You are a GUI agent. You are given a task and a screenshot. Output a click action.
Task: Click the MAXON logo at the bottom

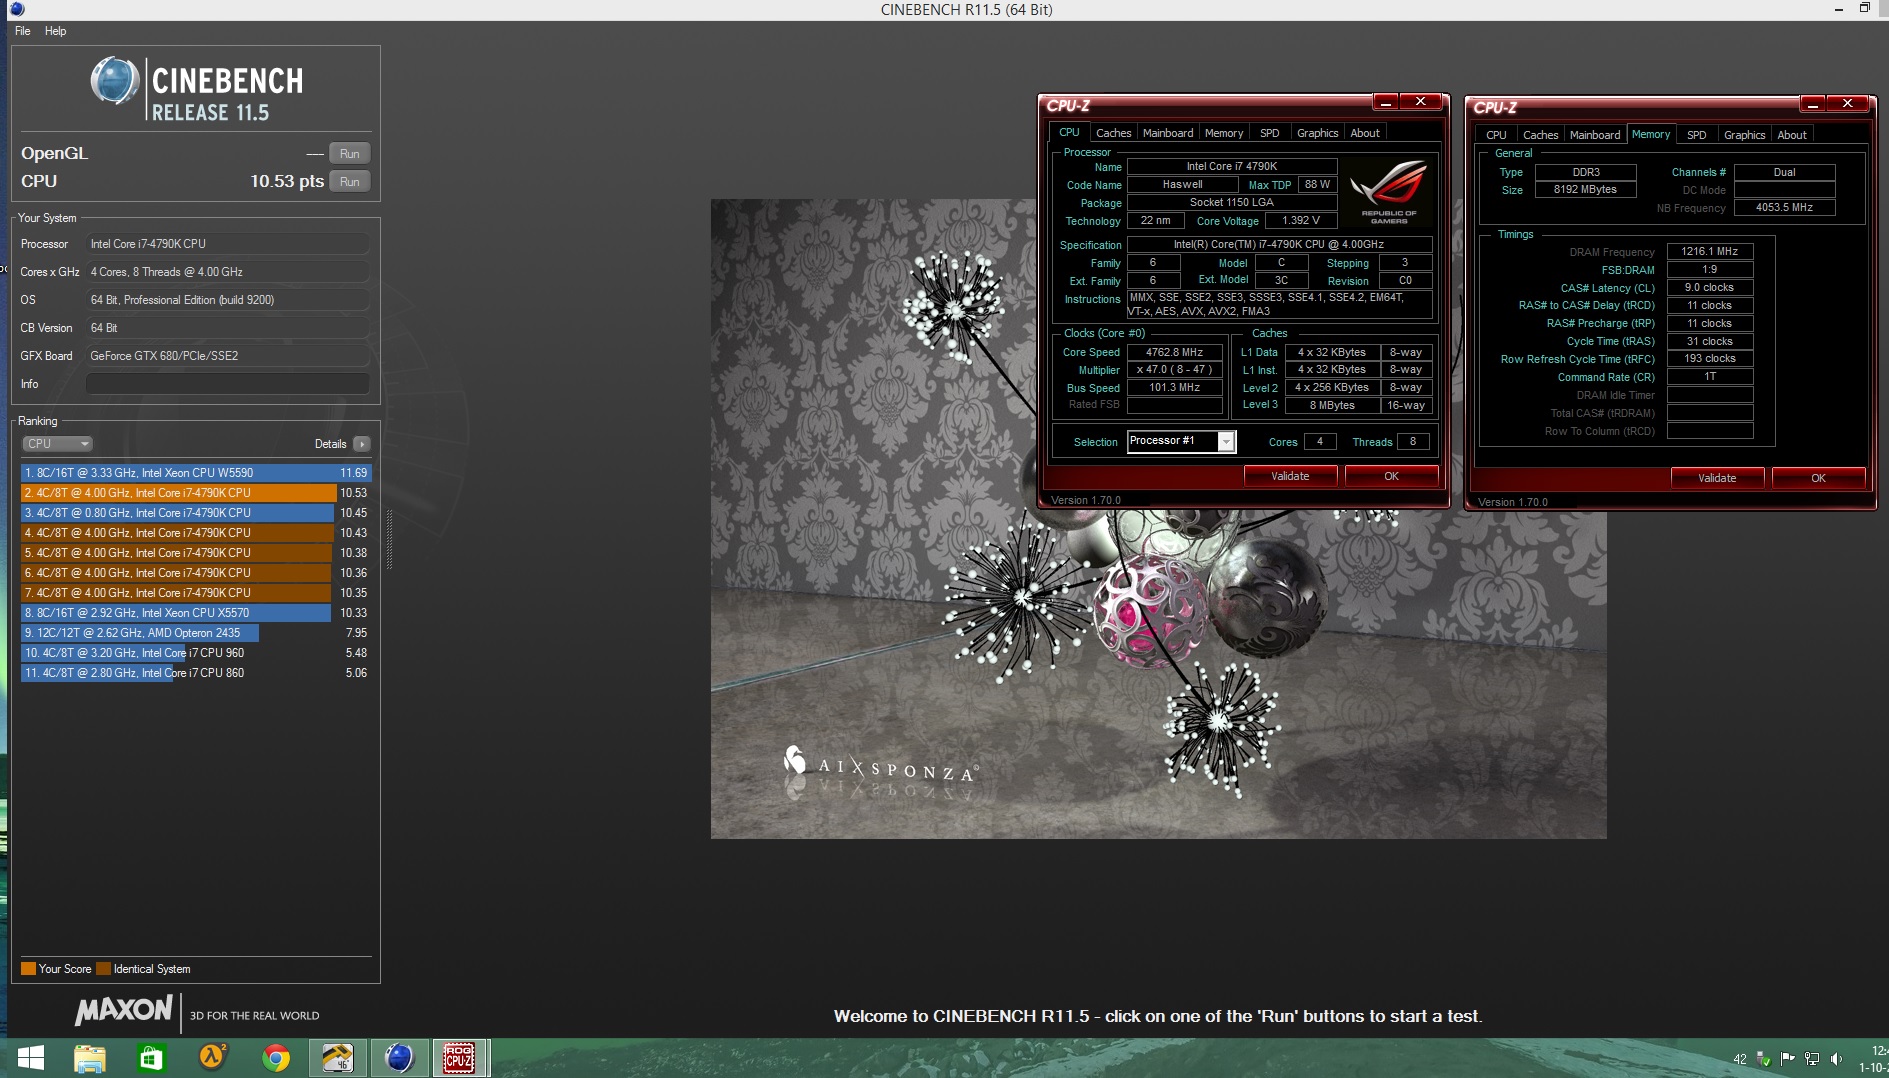pos(124,1010)
